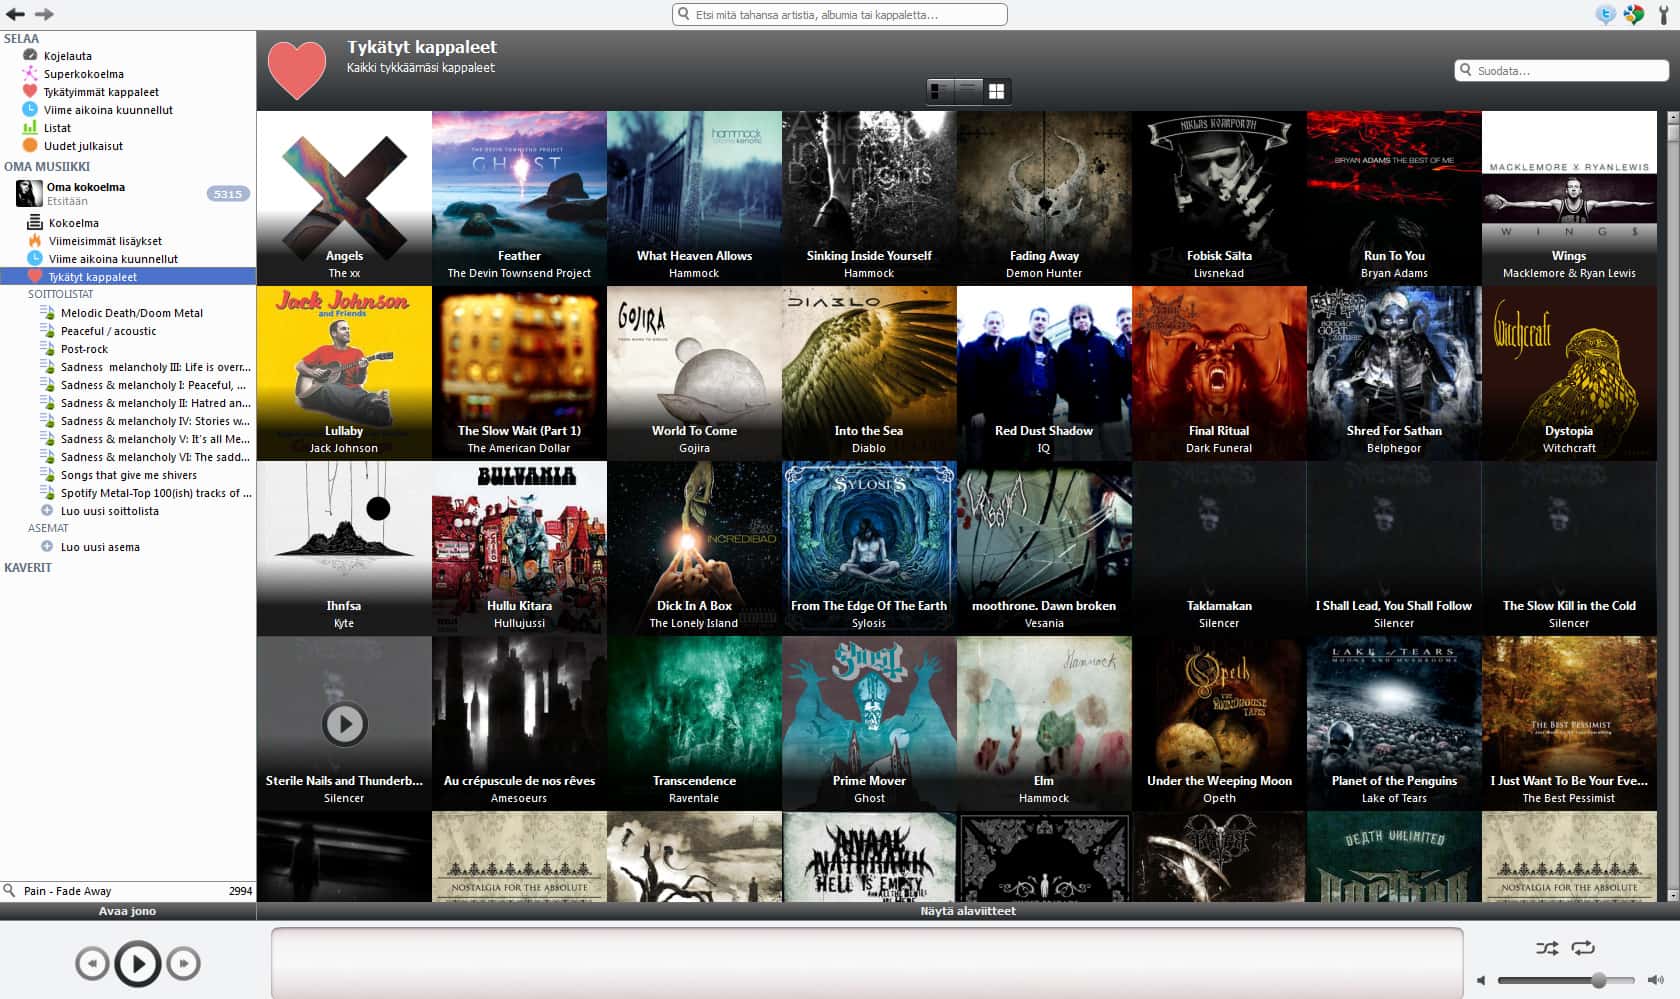Click the sidebar search field showing Pain - Fade Away

pyautogui.click(x=128, y=891)
